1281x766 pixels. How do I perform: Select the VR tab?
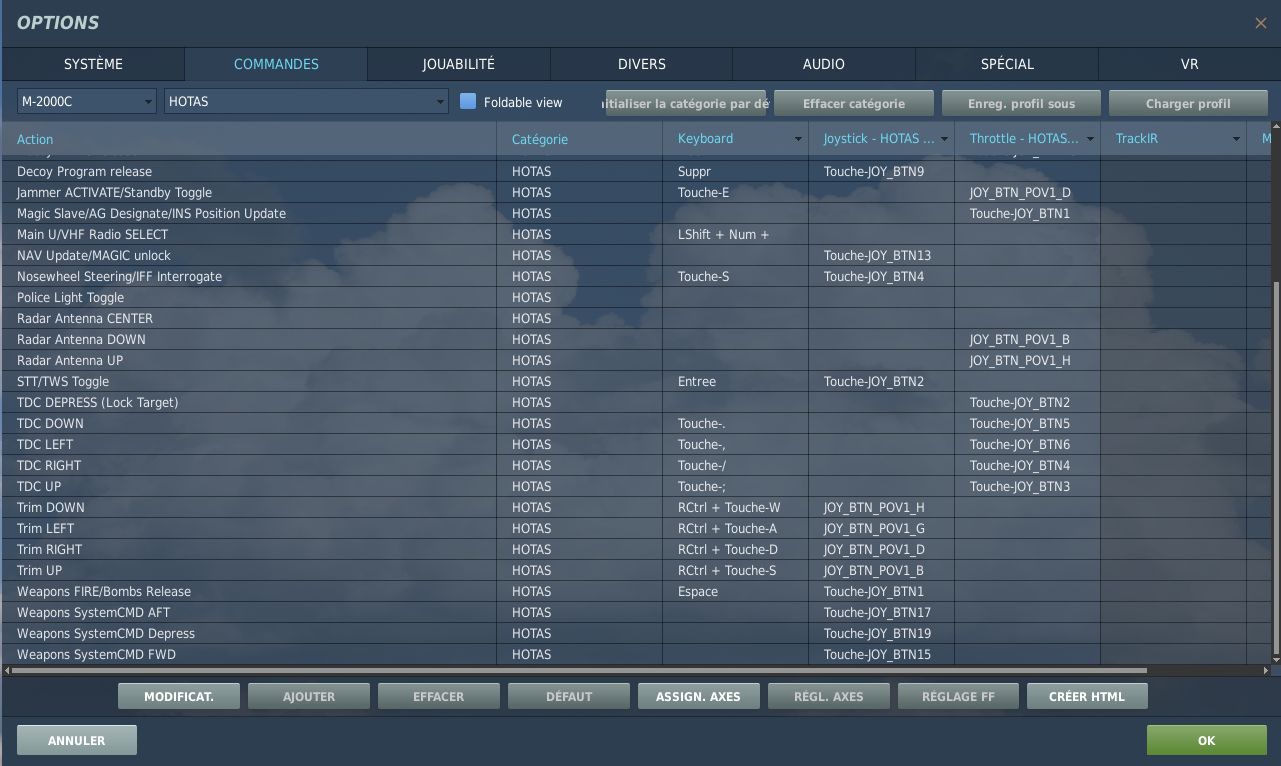1189,64
